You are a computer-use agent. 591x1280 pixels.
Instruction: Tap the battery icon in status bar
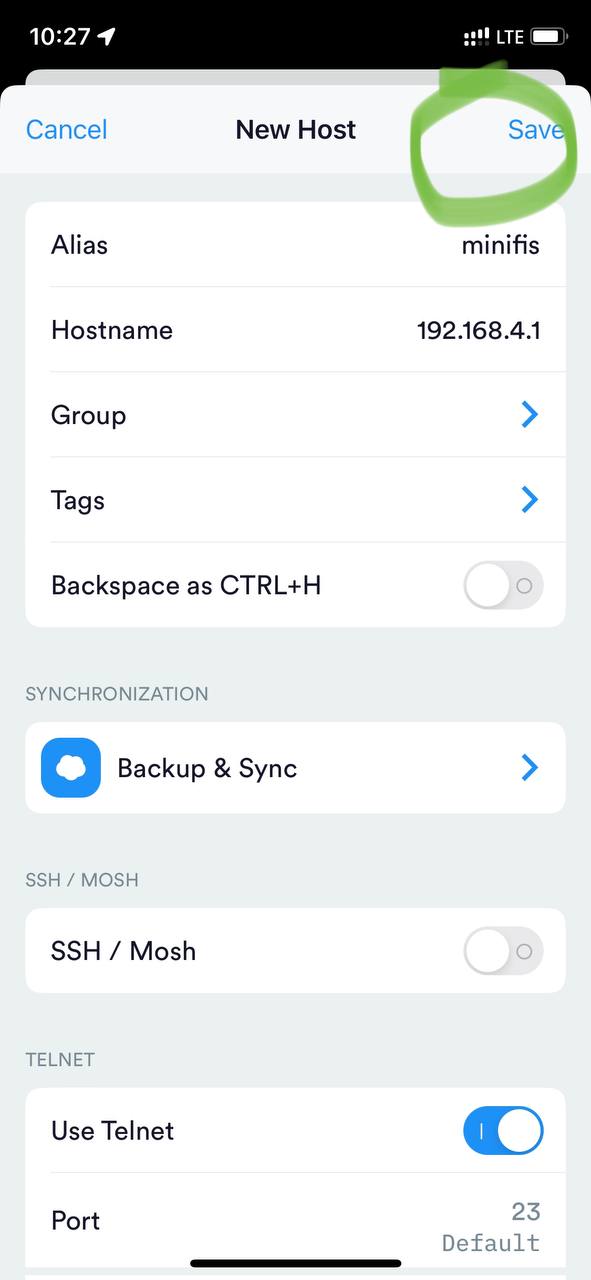tap(548, 37)
